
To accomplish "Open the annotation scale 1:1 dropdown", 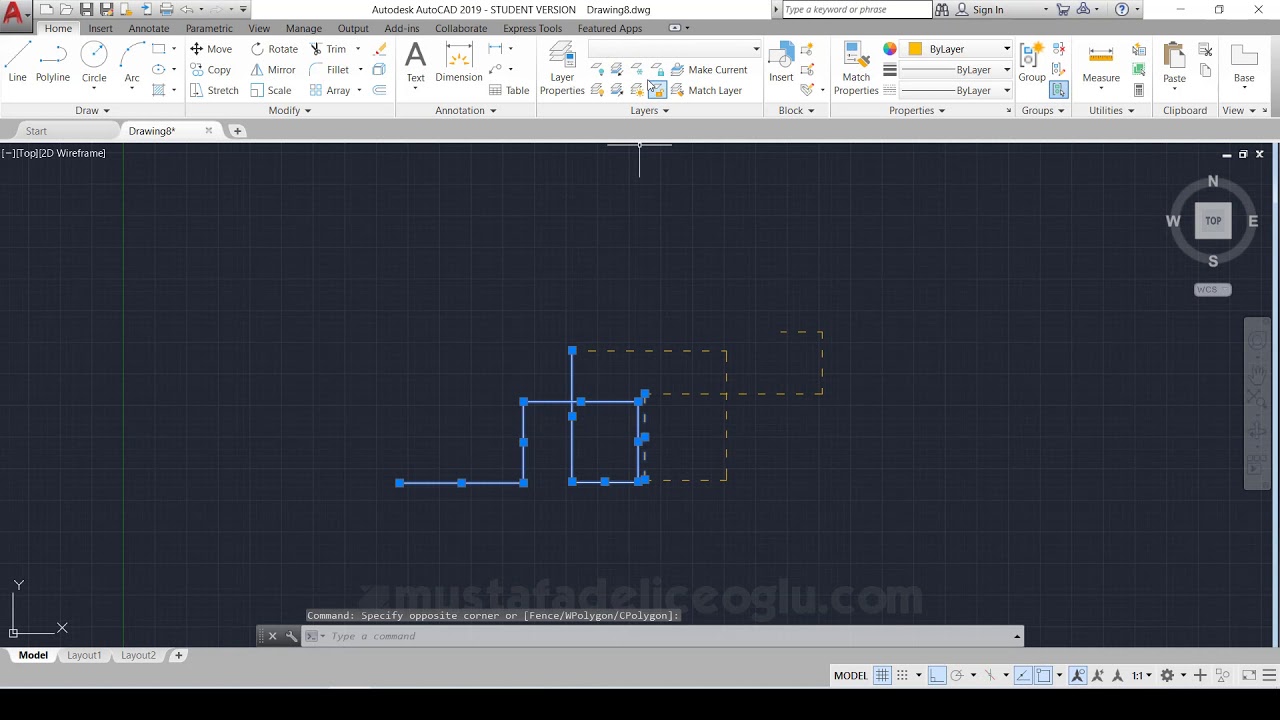I will pos(1143,676).
